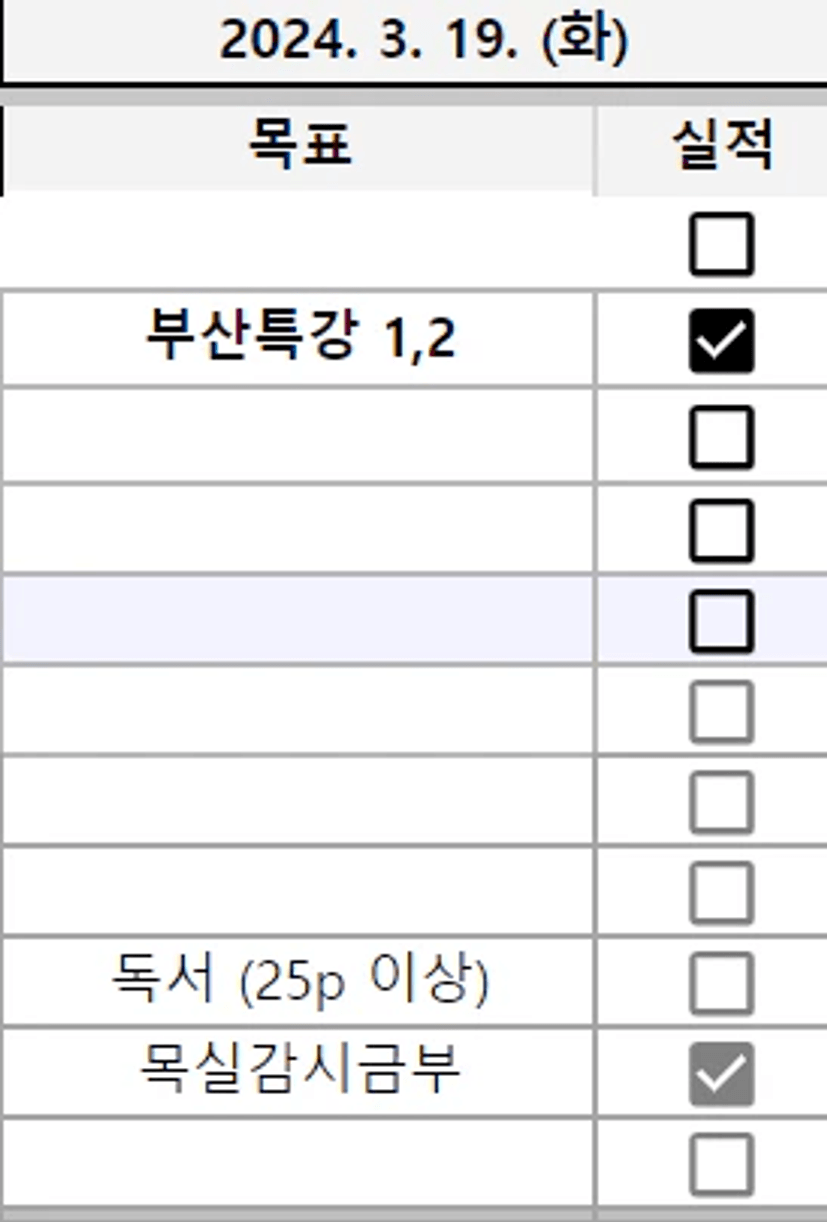
Task: Click the empty goal cell below 목실감시금부
Action: point(298,1162)
